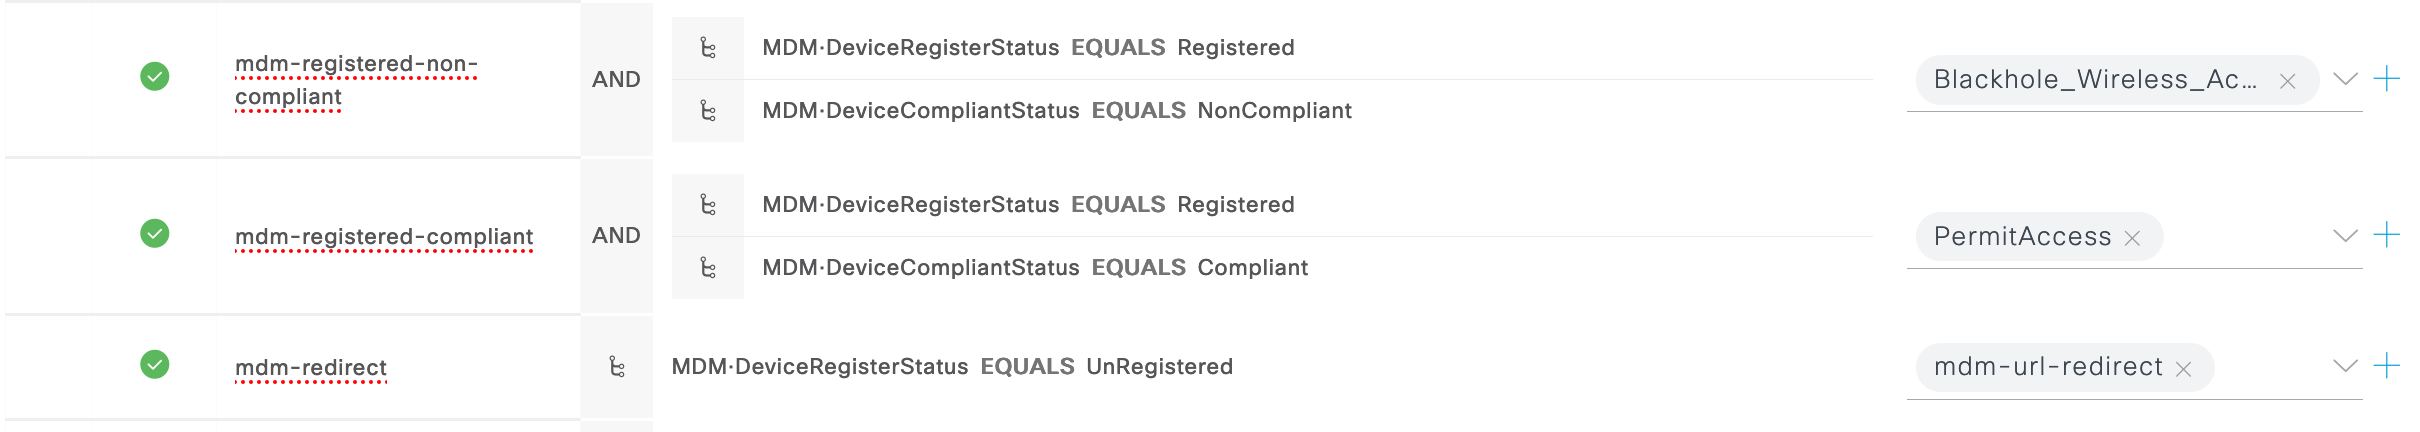Click the AND operator of the mdm-registered-non-compliant rule
The image size is (2420, 432).
tap(616, 79)
